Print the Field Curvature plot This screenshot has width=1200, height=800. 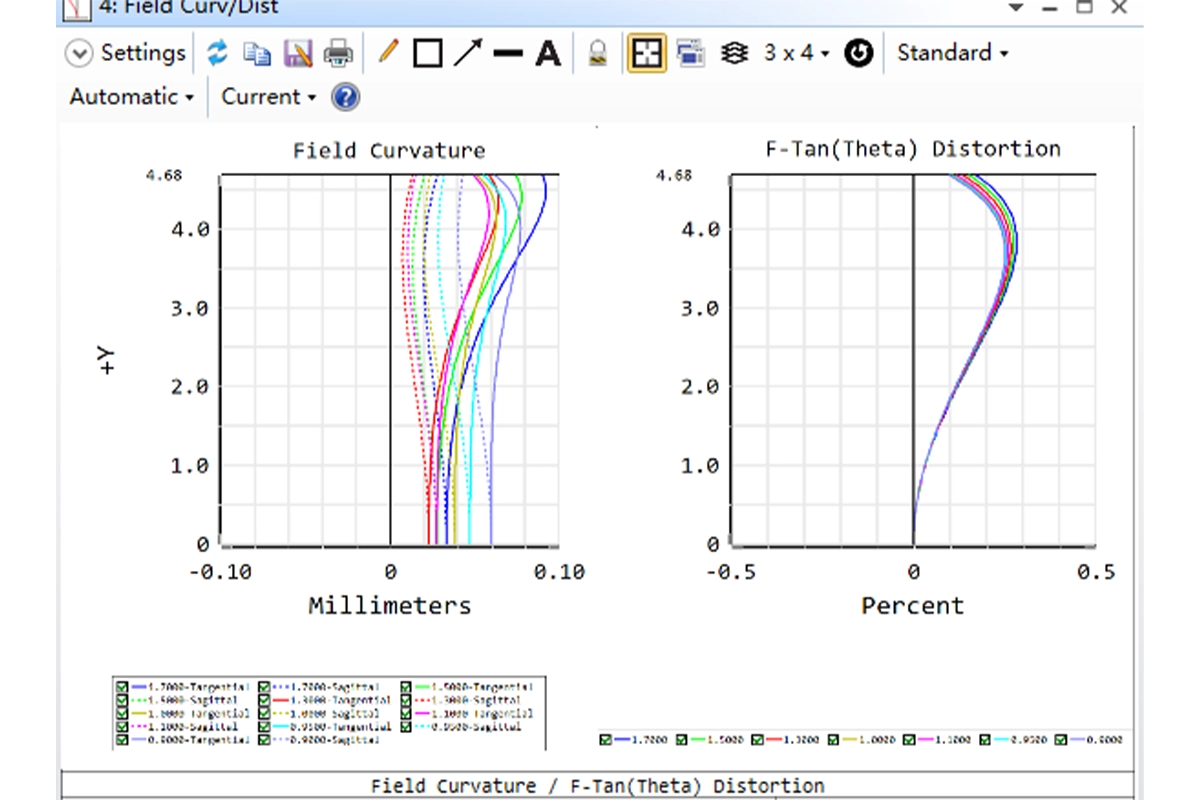(338, 53)
